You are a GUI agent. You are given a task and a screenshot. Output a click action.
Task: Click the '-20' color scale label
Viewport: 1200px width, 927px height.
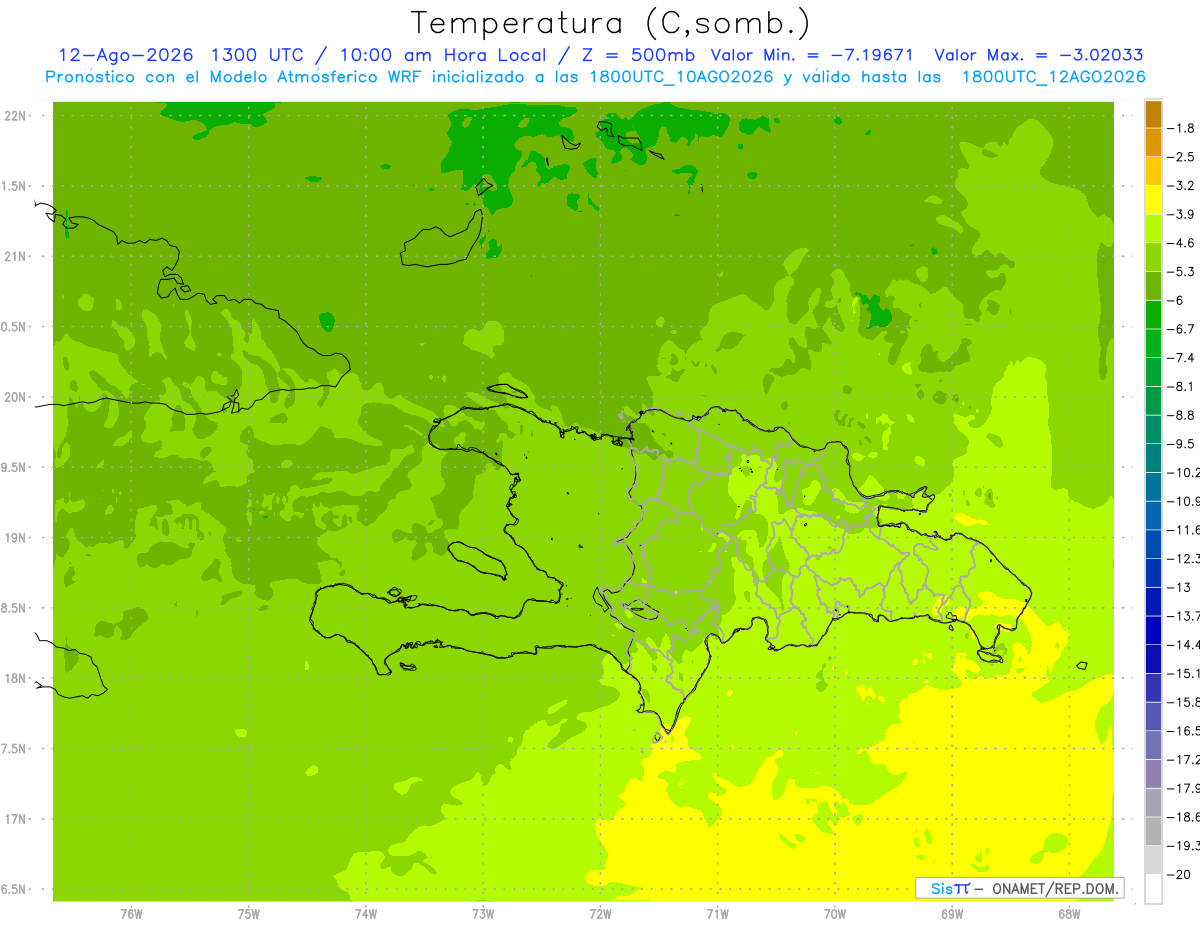click(1179, 874)
